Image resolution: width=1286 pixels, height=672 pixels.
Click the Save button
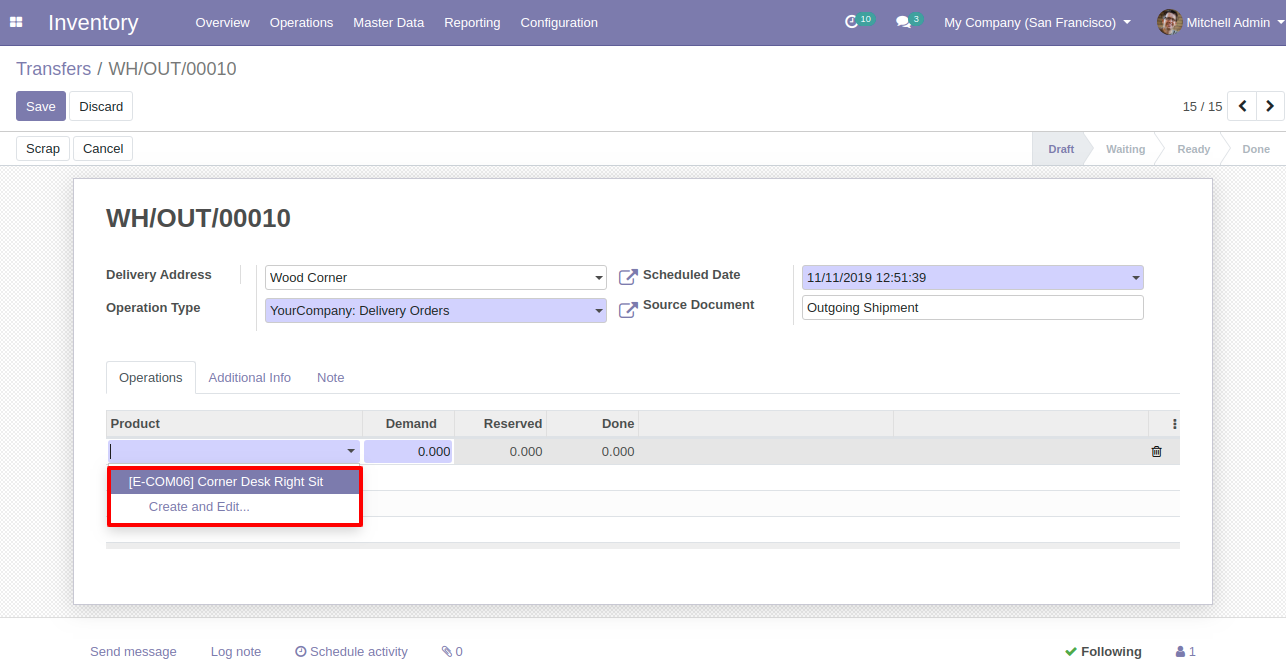[x=41, y=106]
